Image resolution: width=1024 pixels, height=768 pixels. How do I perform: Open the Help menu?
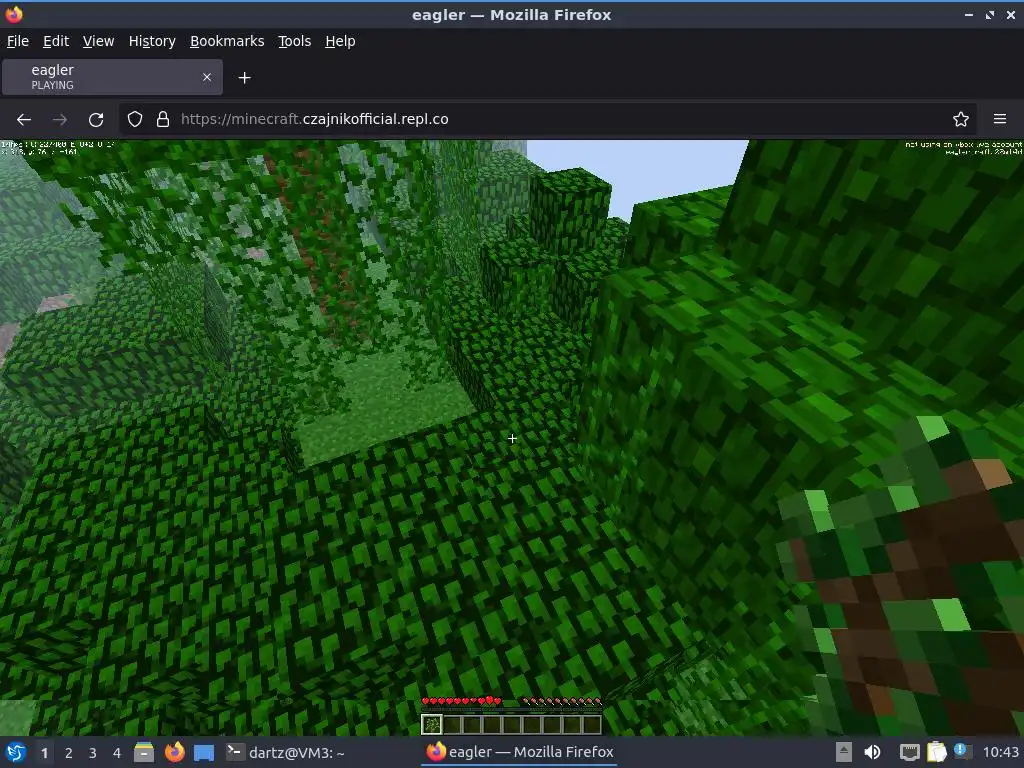coord(340,41)
